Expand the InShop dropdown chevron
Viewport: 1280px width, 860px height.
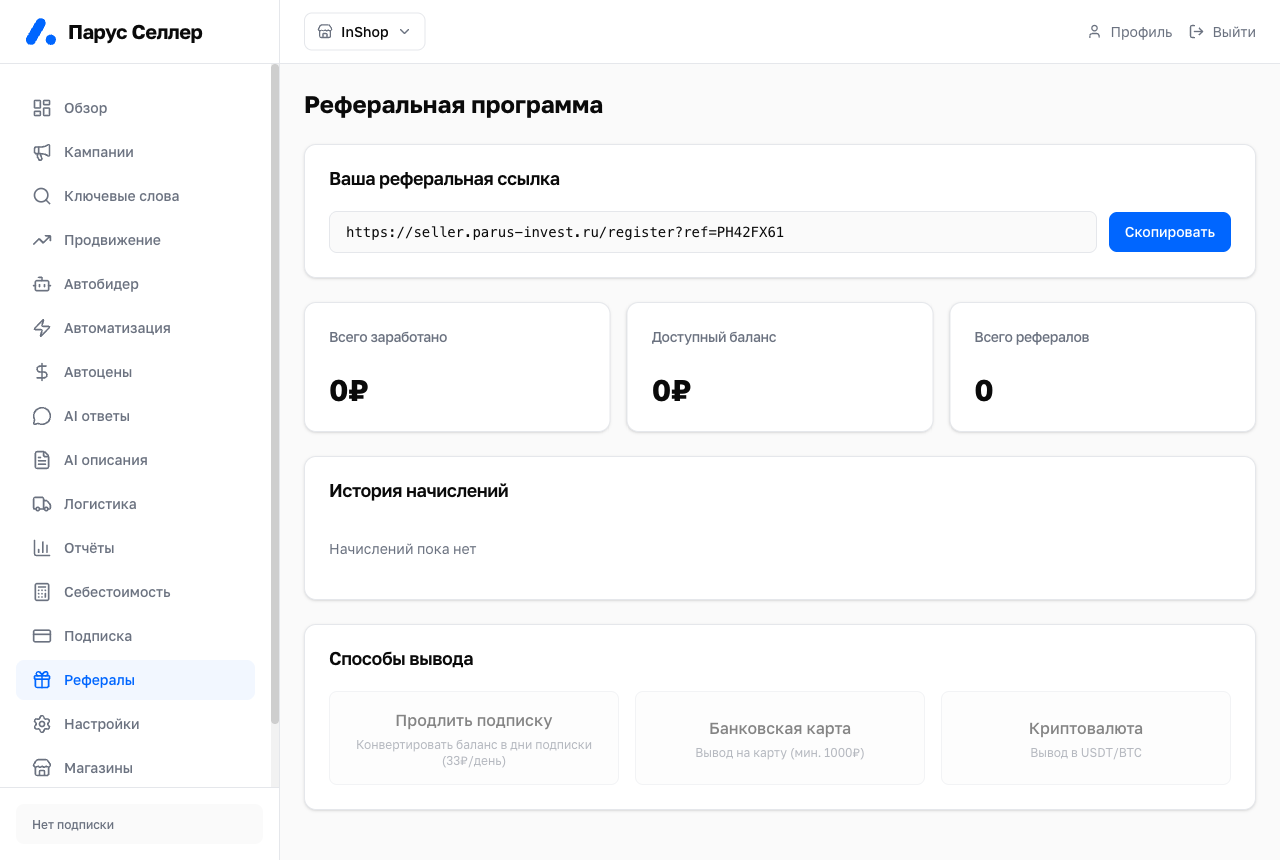coord(405,32)
